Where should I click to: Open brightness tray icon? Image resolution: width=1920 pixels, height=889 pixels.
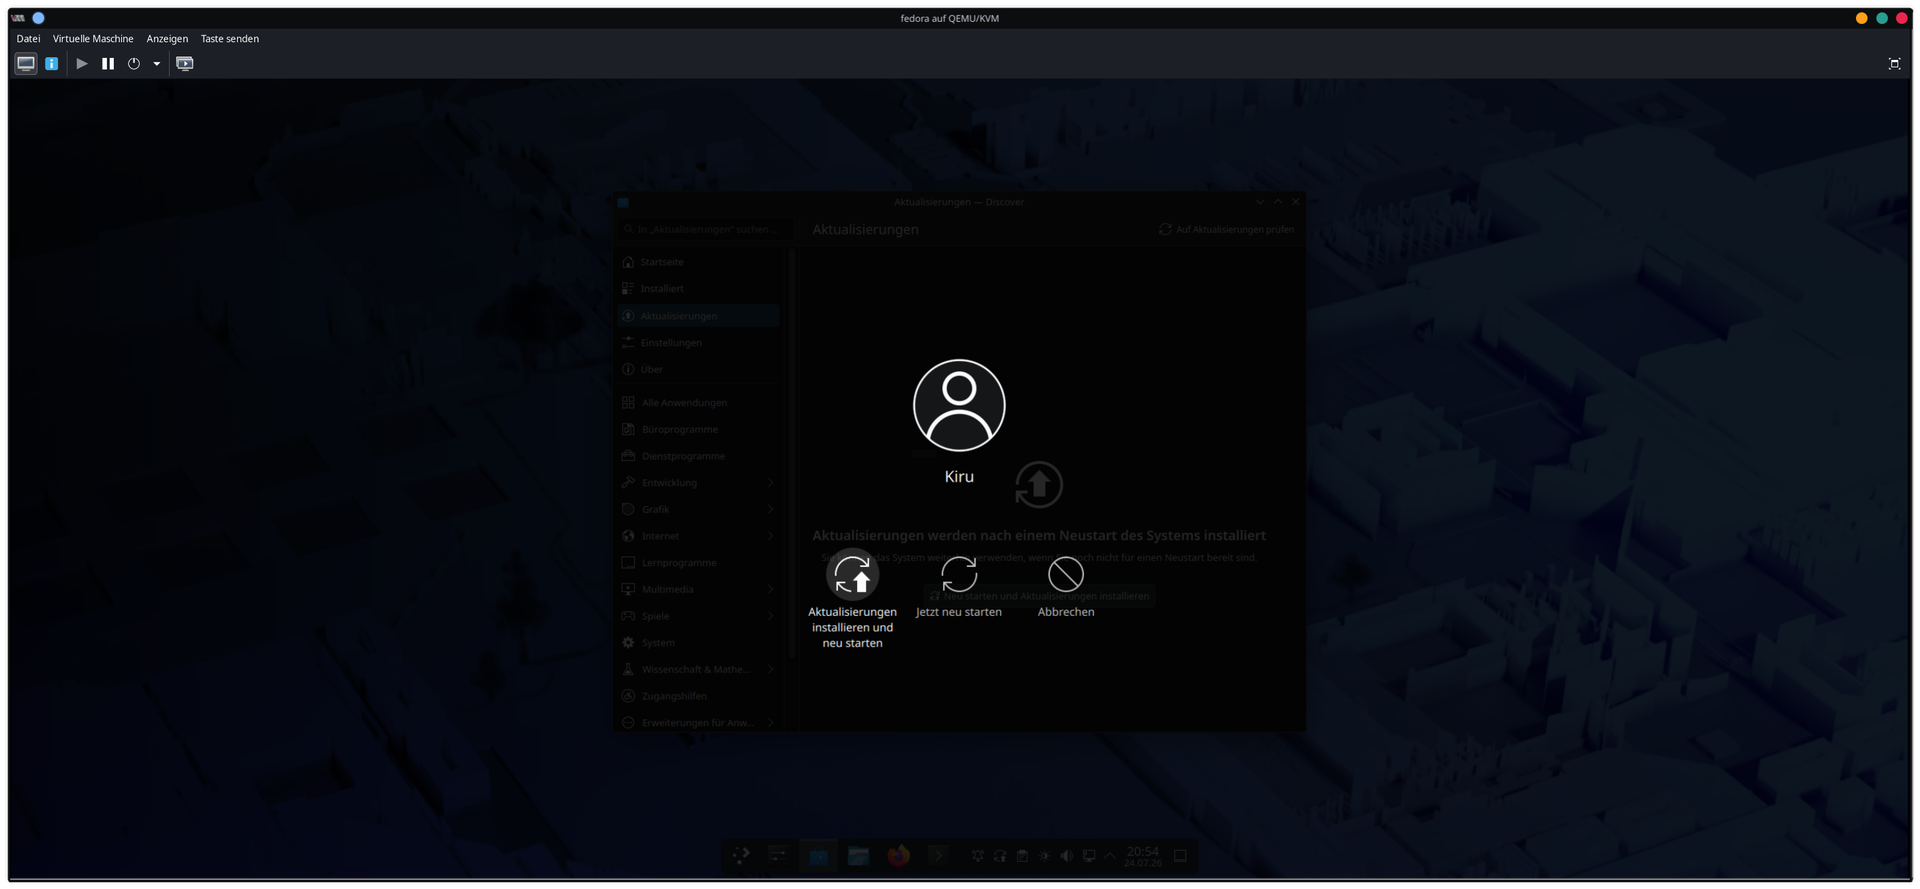pyautogui.click(x=1044, y=856)
